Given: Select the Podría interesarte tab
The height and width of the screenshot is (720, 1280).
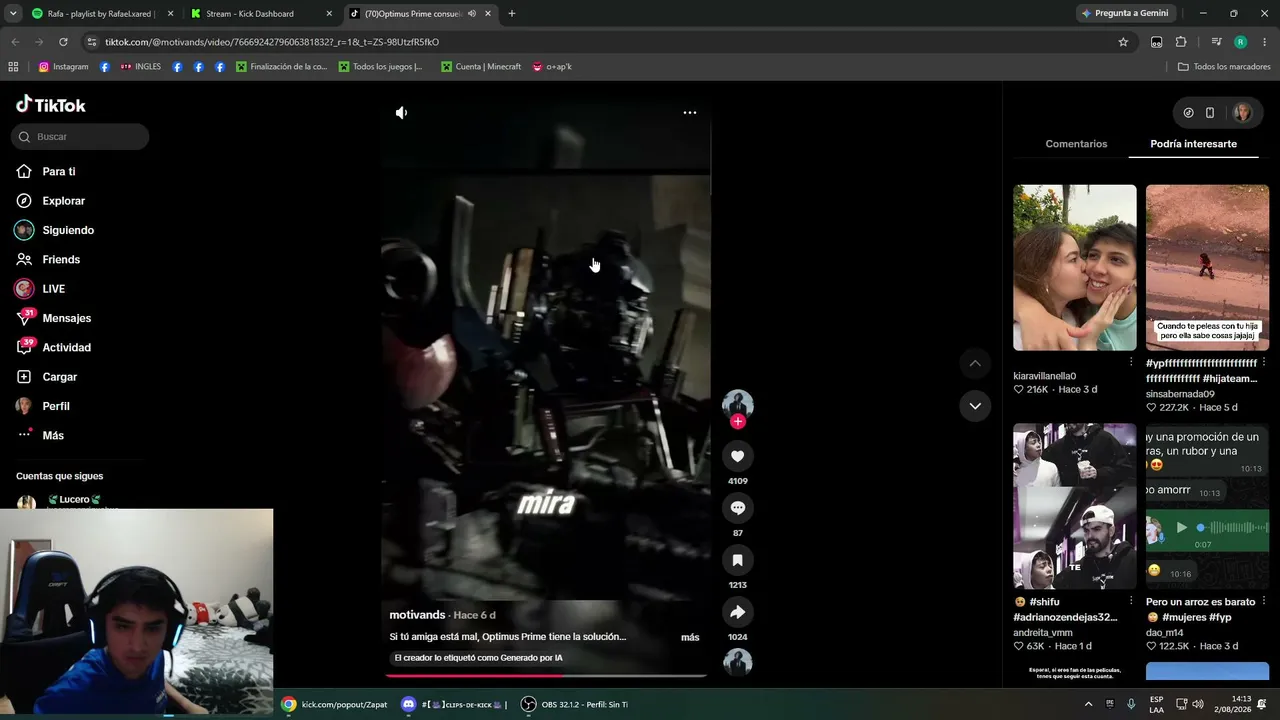Looking at the screenshot, I should point(1193,144).
